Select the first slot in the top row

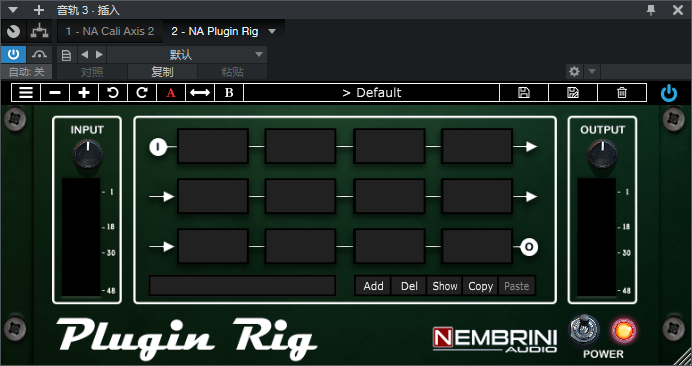pos(213,146)
